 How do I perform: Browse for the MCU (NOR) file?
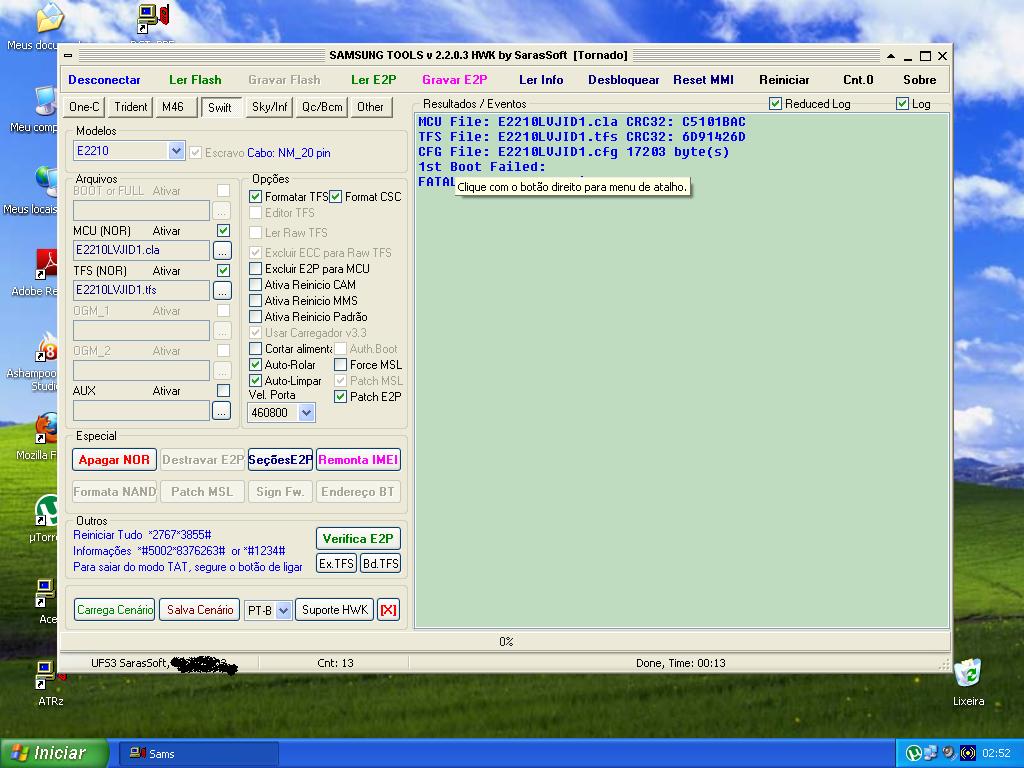tap(222, 250)
